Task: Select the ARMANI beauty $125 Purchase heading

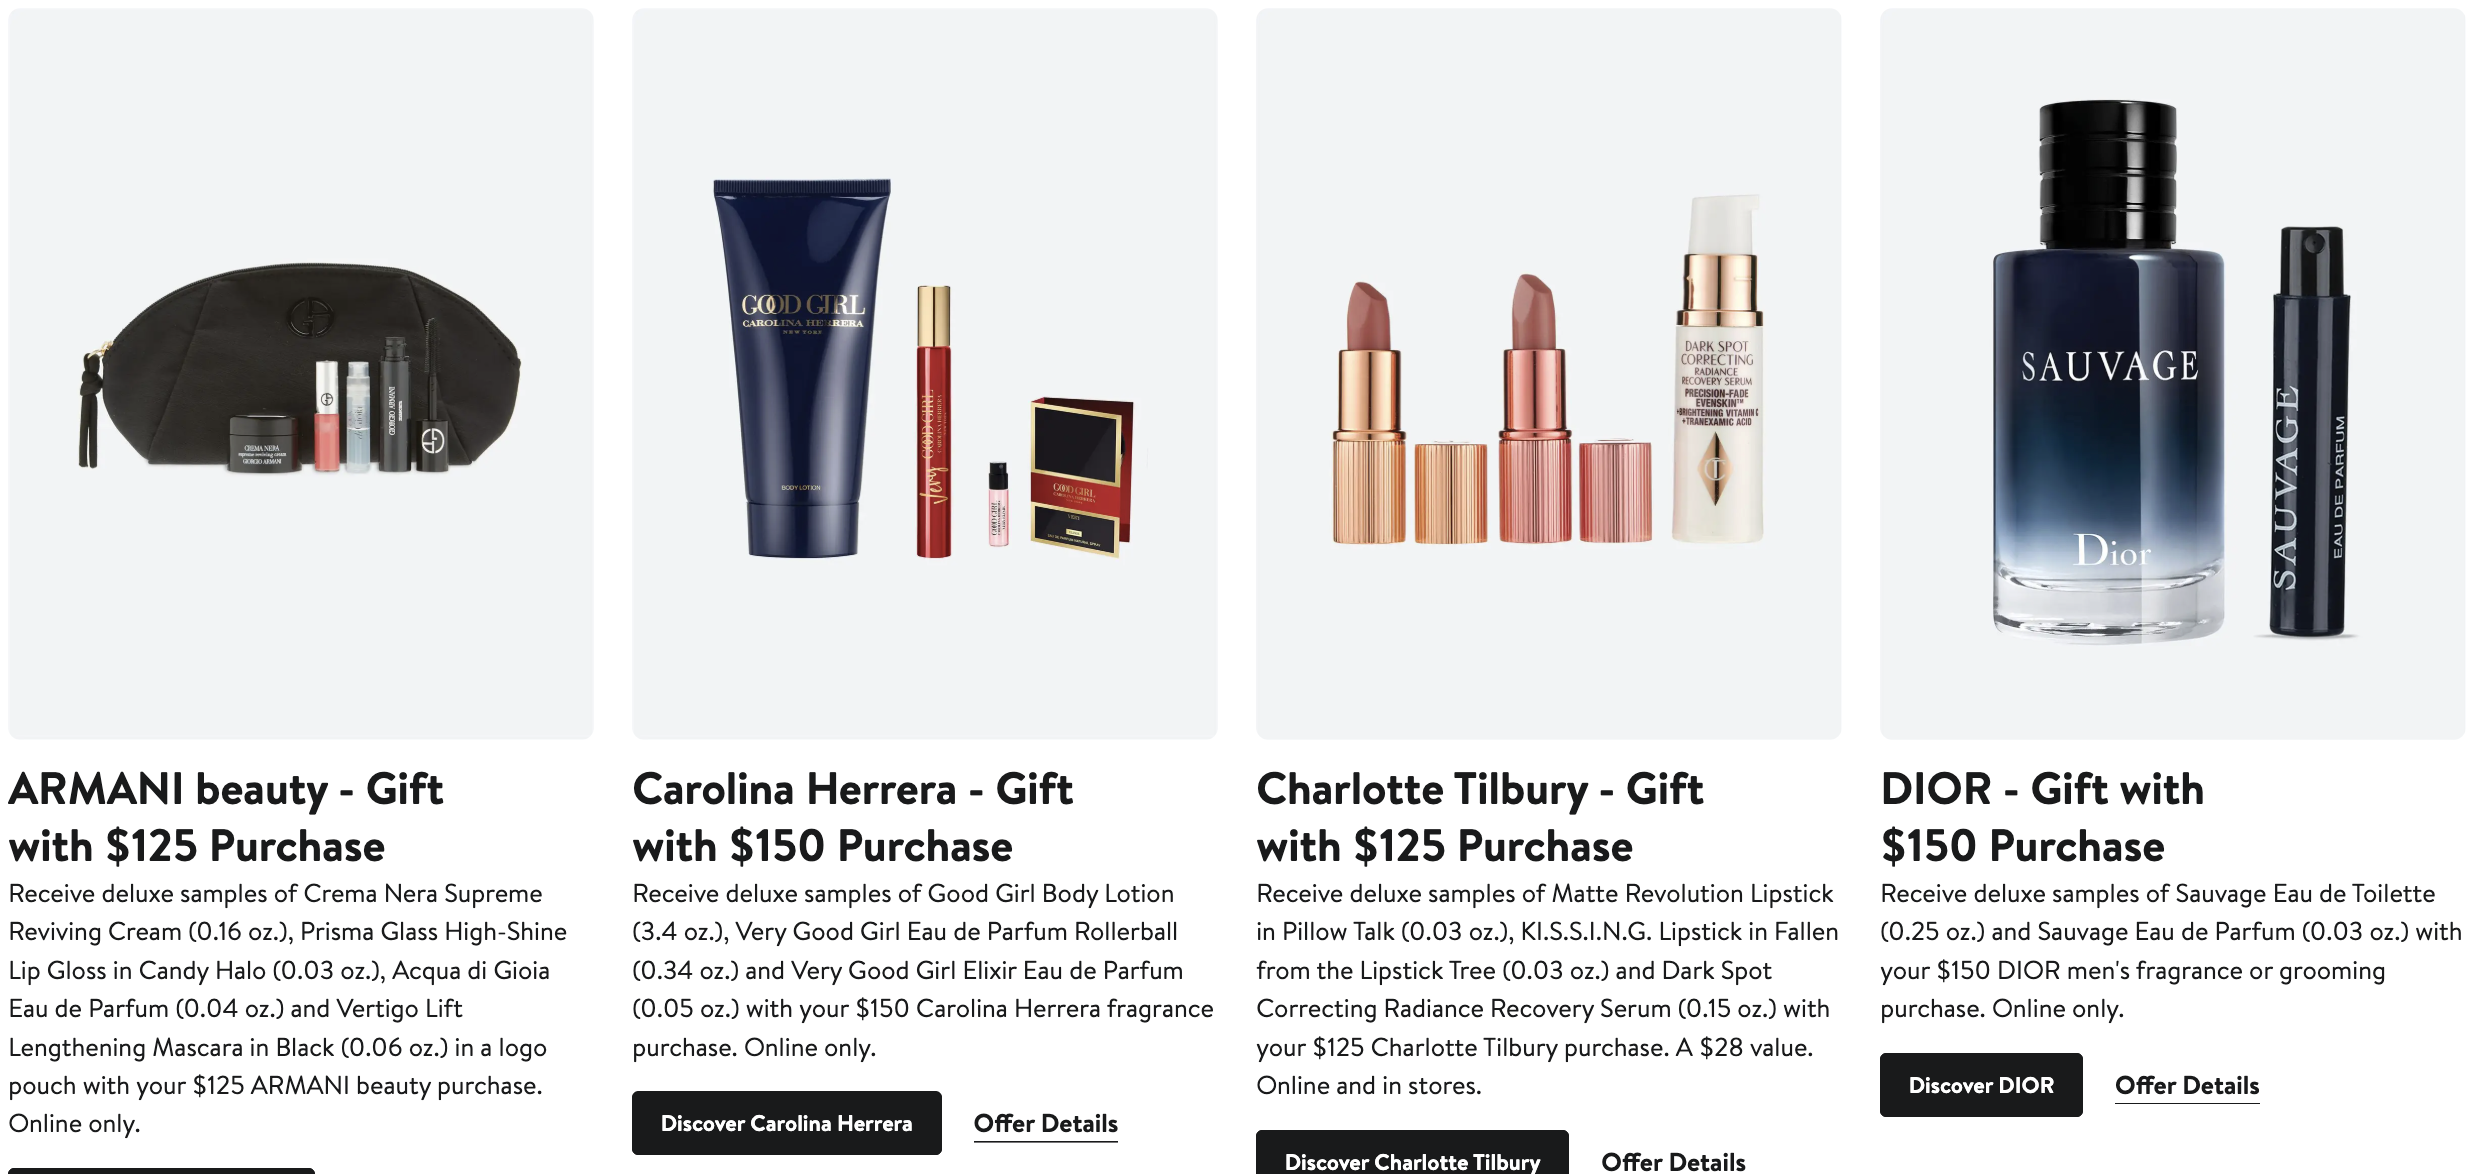Action: (x=226, y=817)
